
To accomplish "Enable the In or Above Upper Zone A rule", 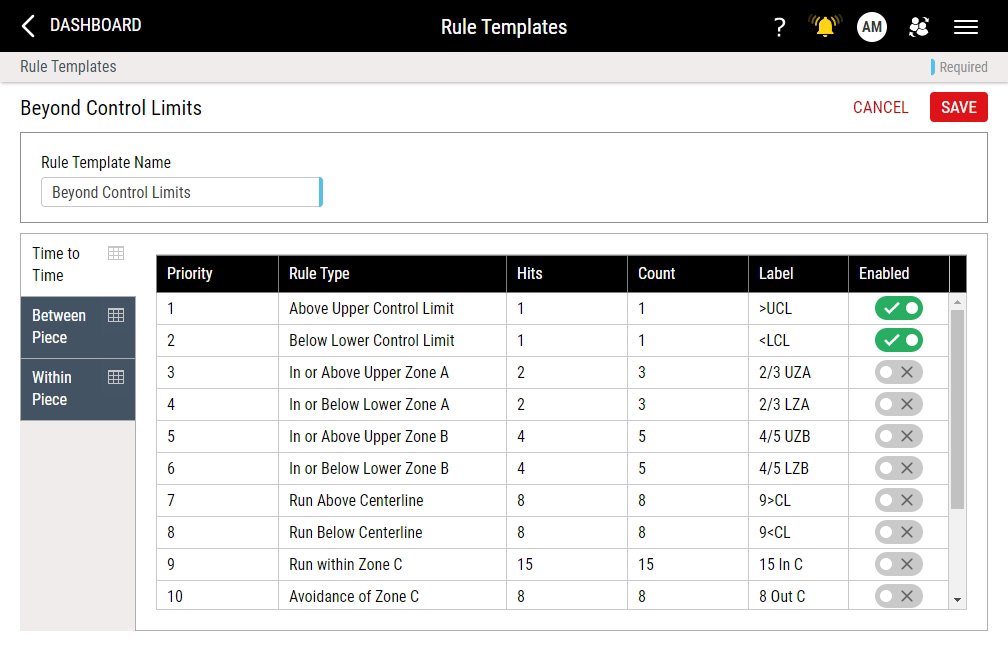I will [x=898, y=372].
